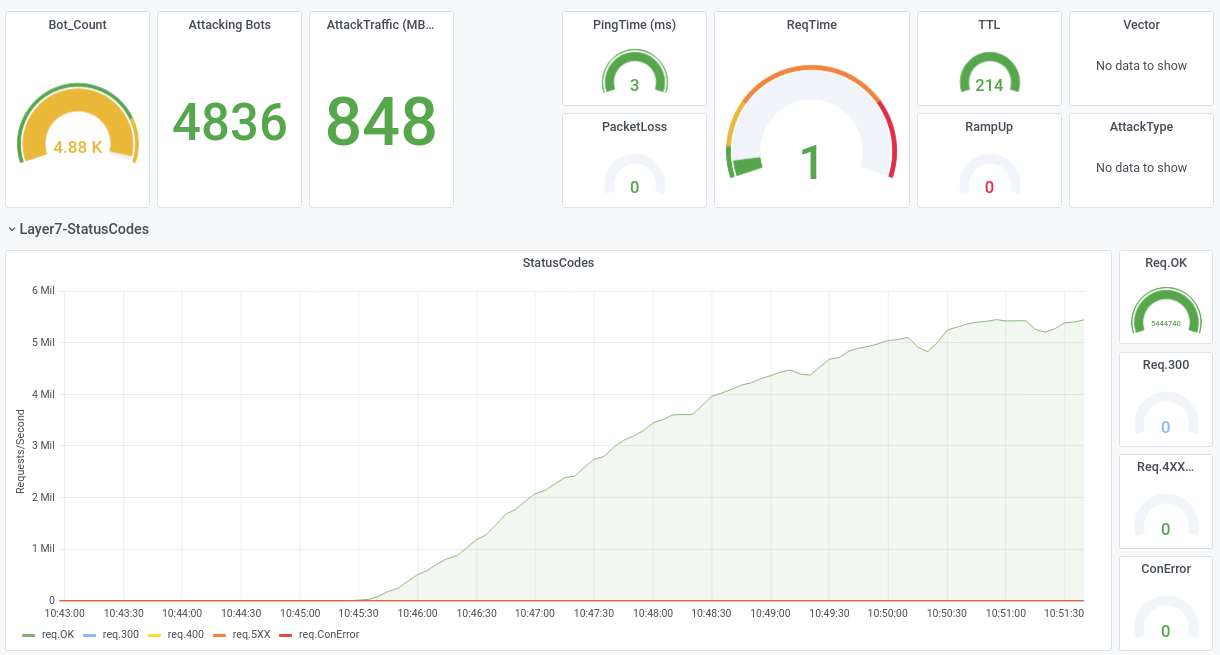Open the StatusCodes graph title menu
1220x655 pixels.
click(558, 263)
